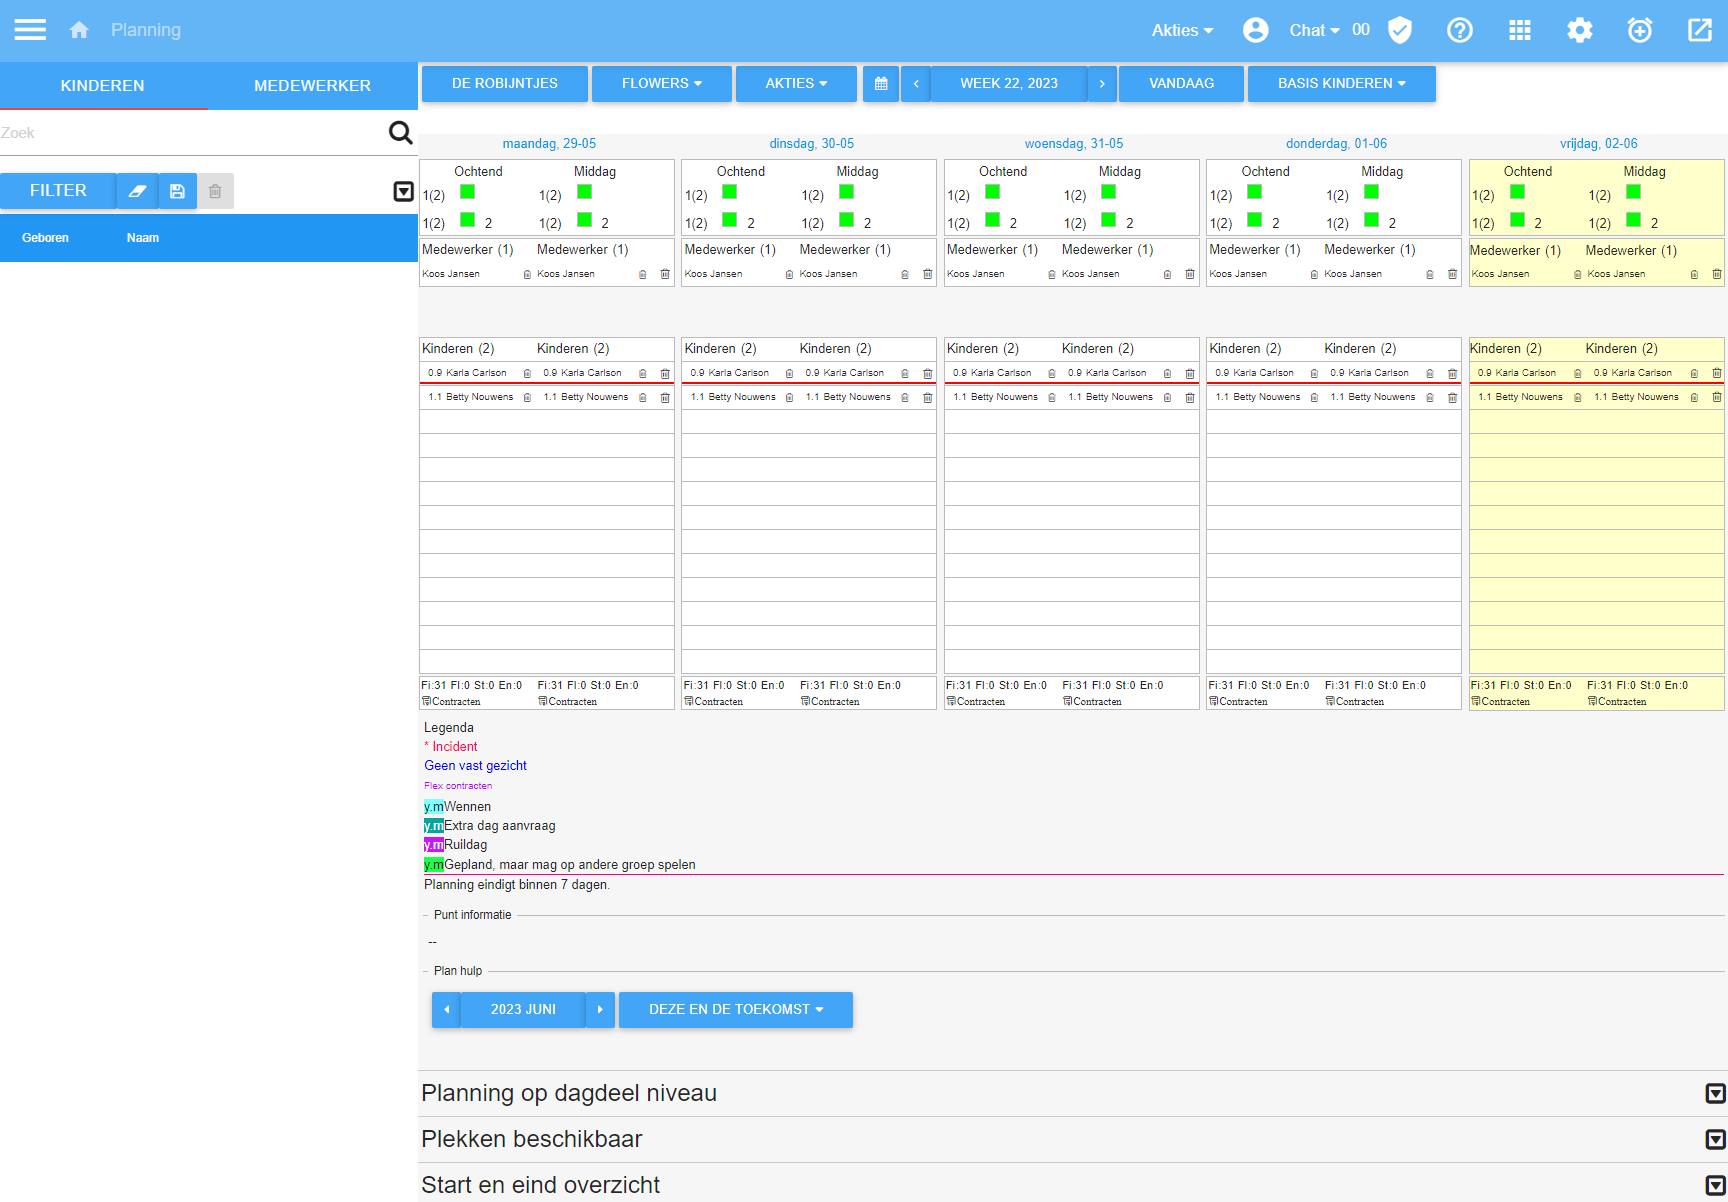Switch to the MEDEWERKER tab
Screen dimensions: 1728x1202
coord(313,86)
